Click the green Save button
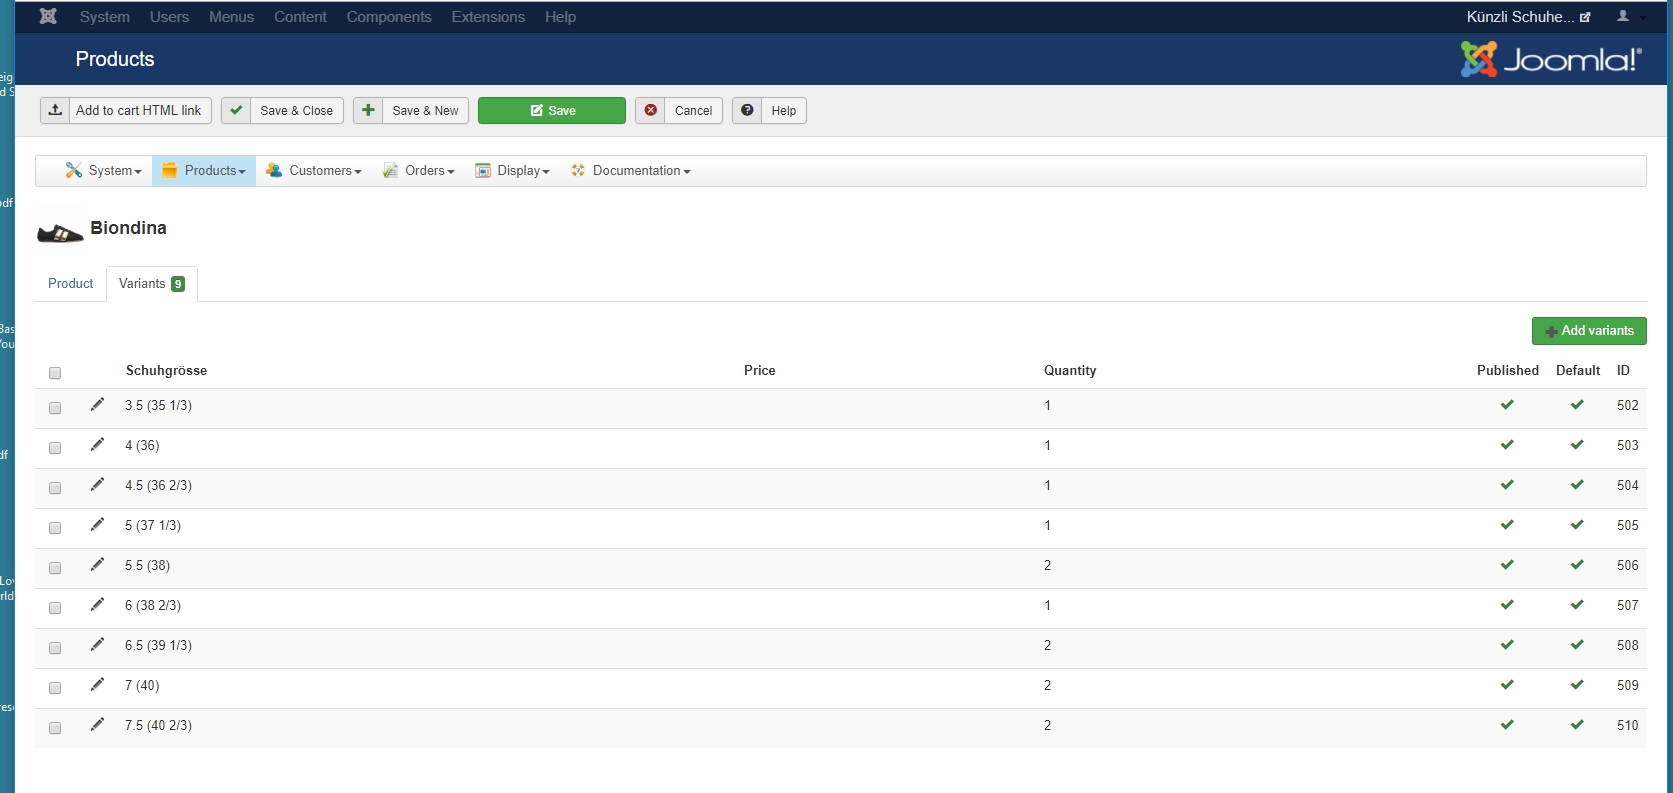This screenshot has width=1673, height=793. [x=552, y=110]
